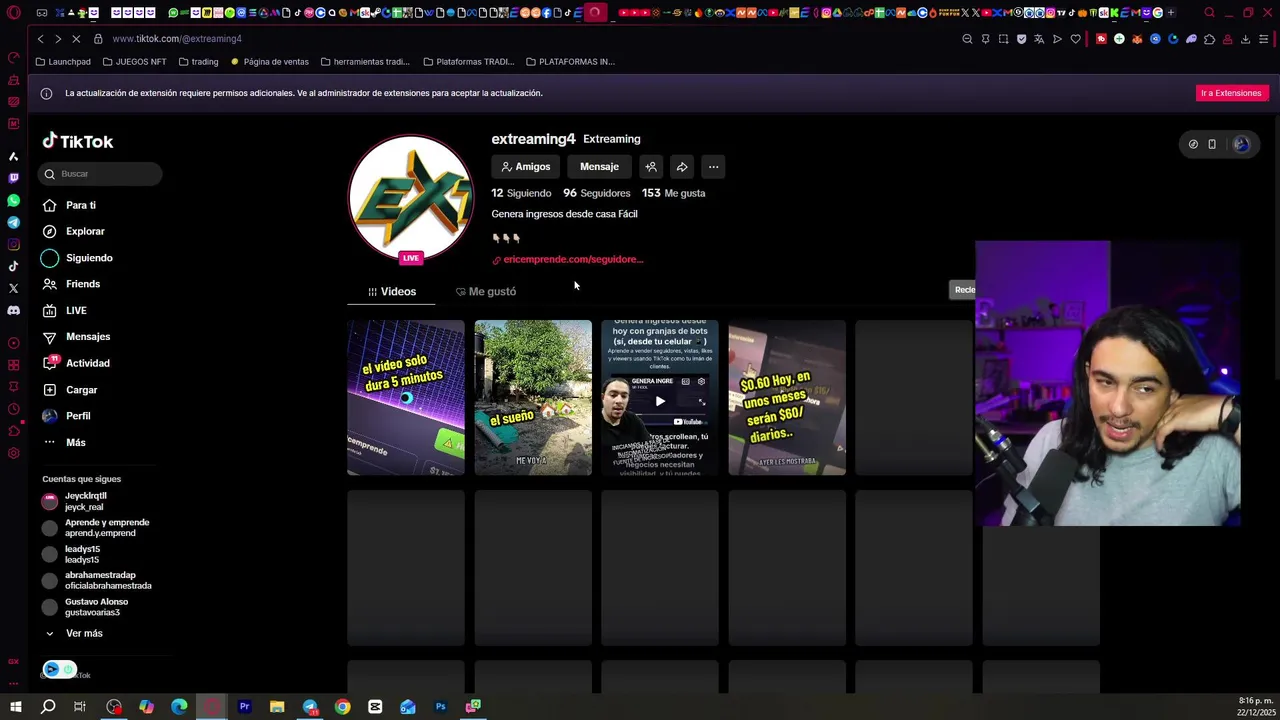Open Jeycklrqtll followed account
This screenshot has width=1280, height=720.
coord(76,501)
